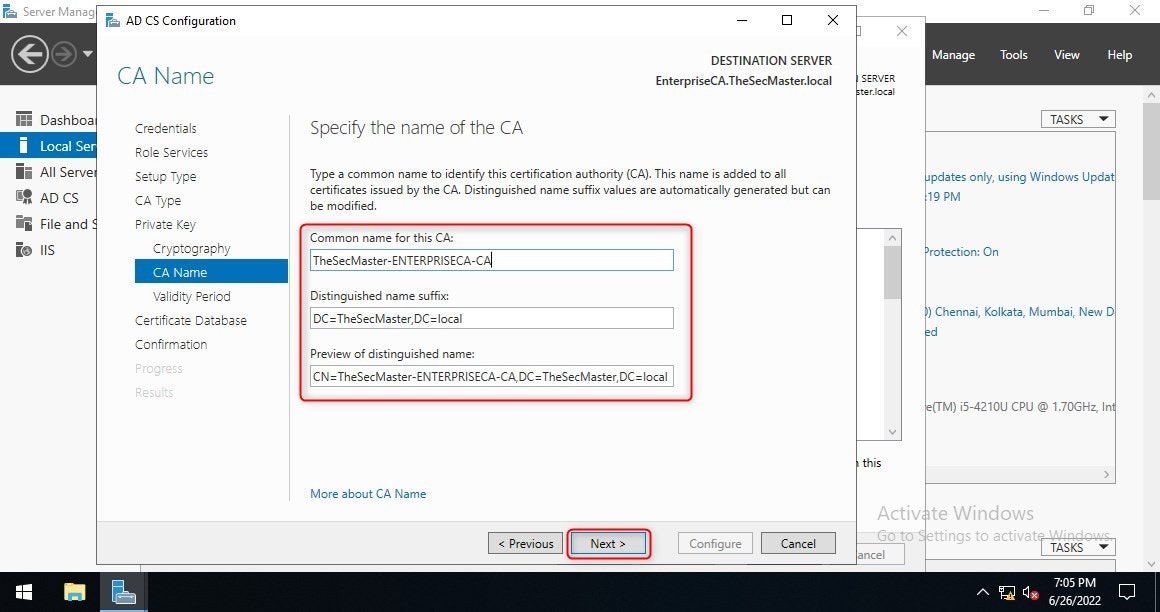The height and width of the screenshot is (612, 1160).
Task: Open the Windows Start menu
Action: point(24,592)
